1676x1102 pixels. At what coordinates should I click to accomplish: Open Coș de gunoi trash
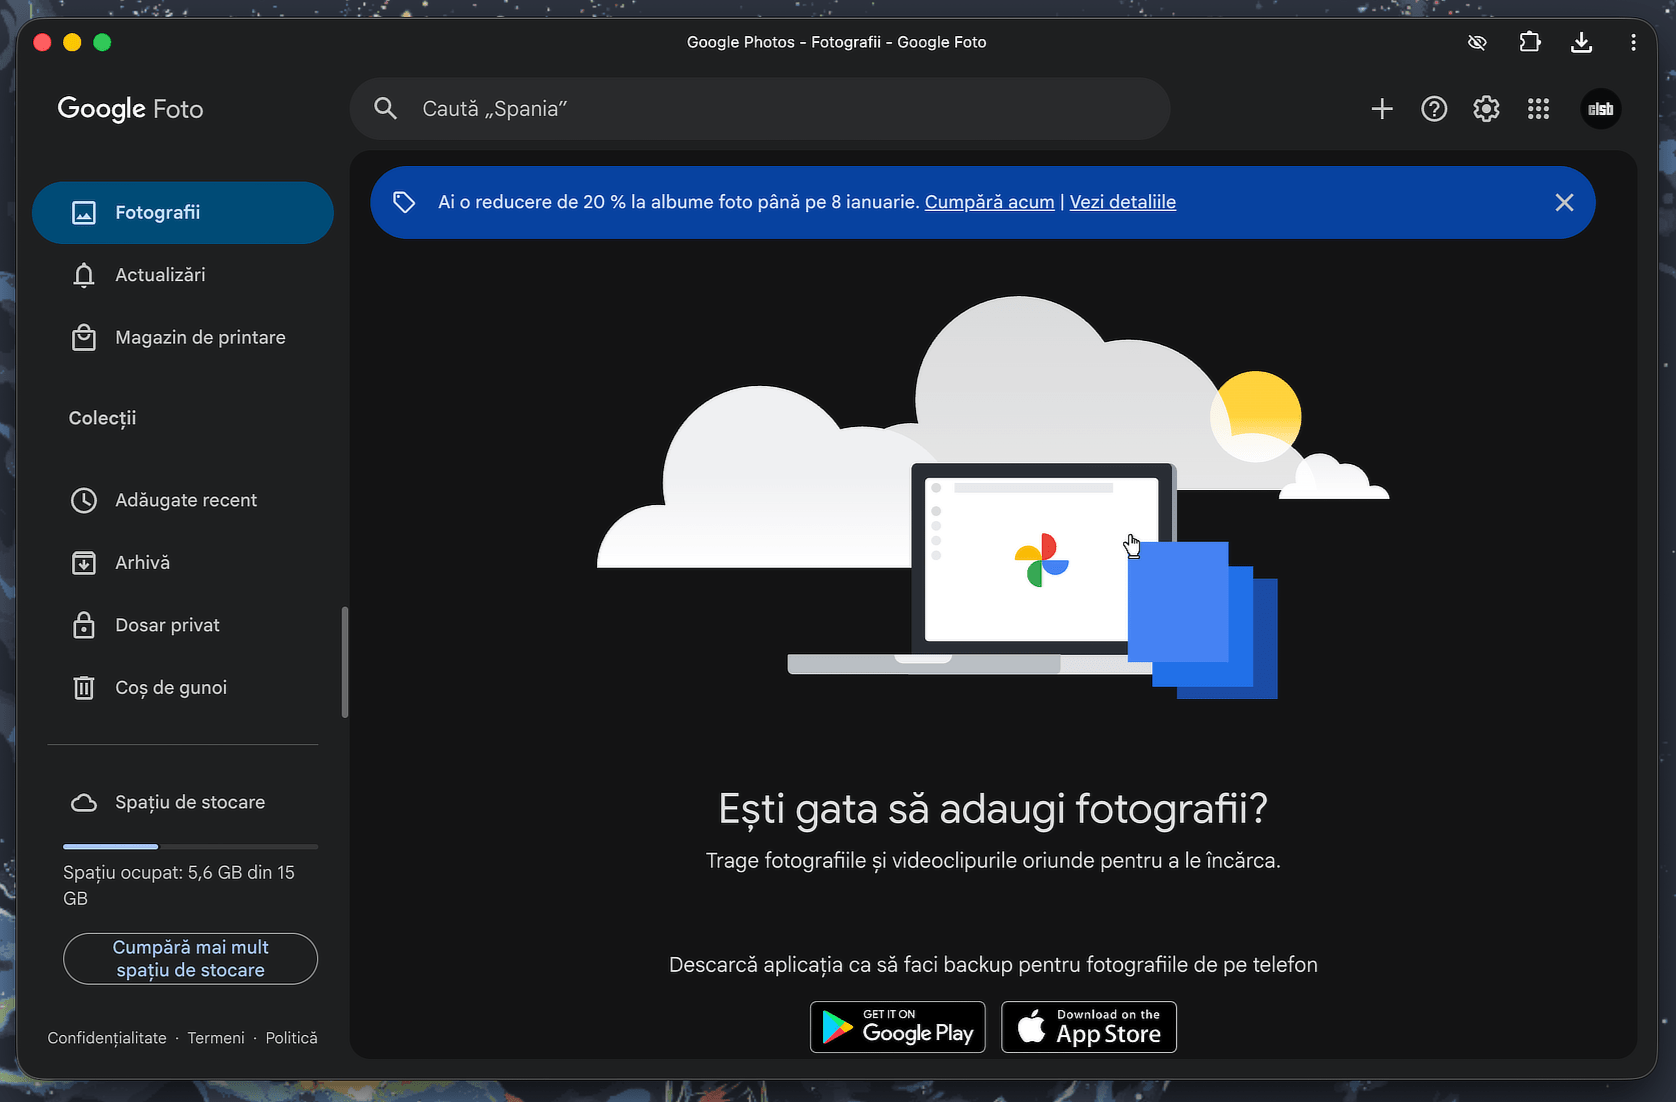171,688
